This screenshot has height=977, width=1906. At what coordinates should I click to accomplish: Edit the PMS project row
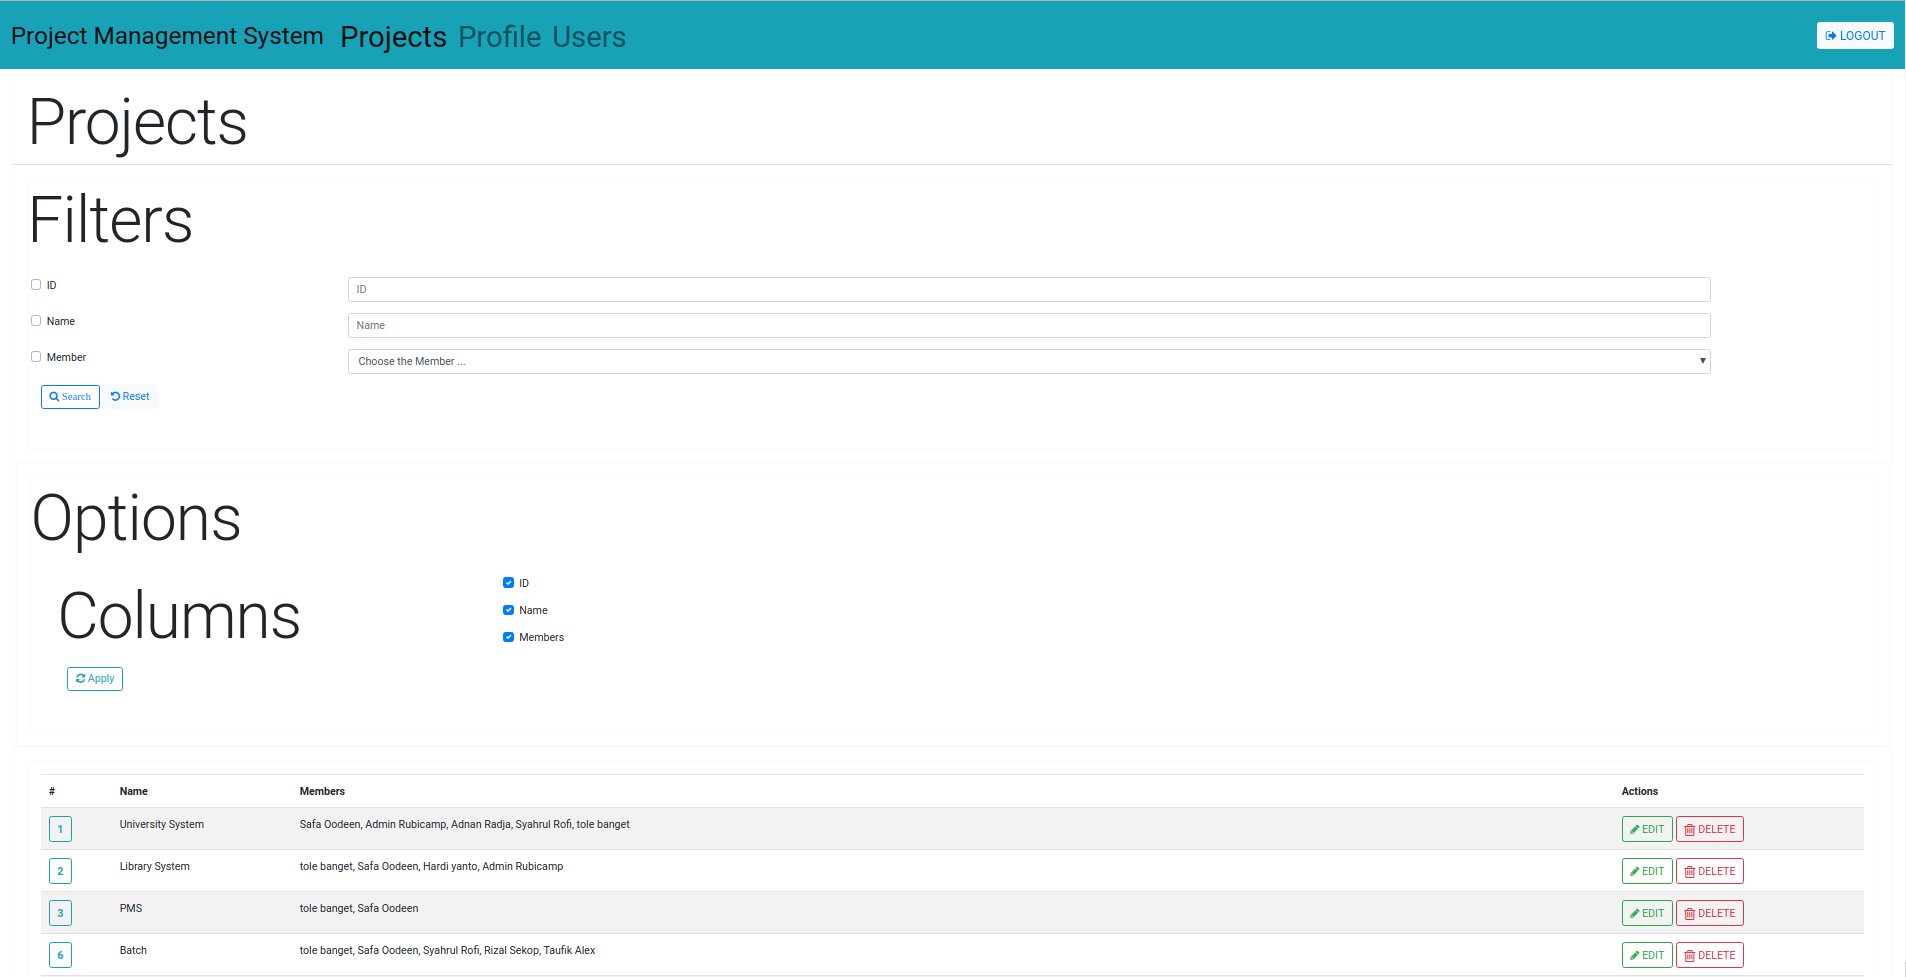[1646, 914]
